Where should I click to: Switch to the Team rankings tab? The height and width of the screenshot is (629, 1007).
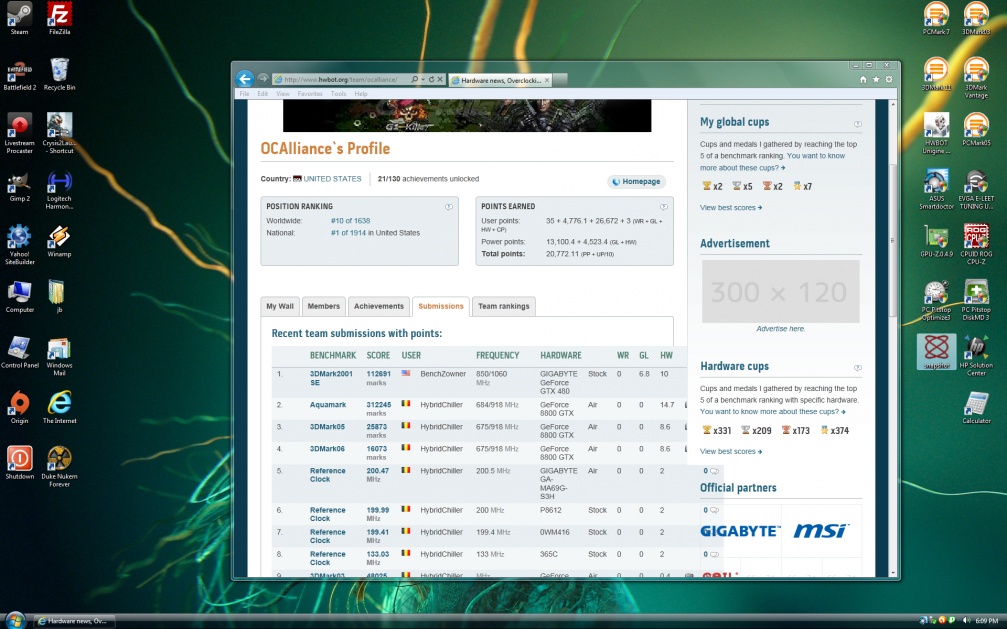(x=503, y=306)
